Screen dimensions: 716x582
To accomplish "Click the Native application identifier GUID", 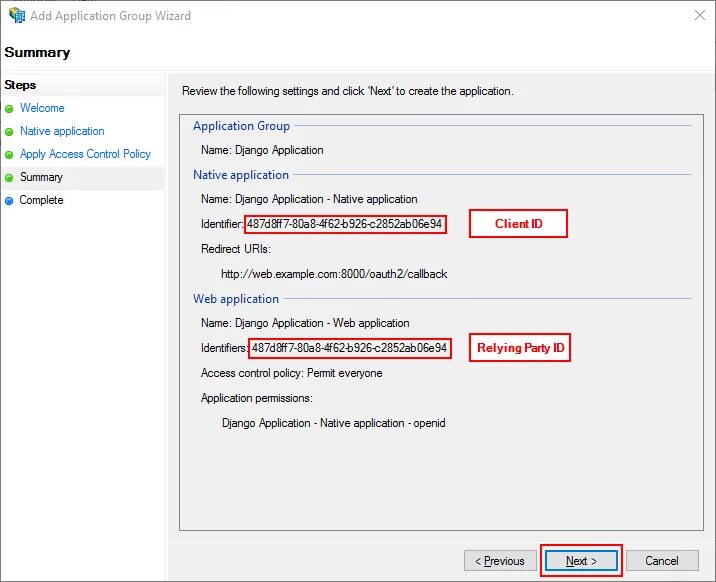I will 345,224.
